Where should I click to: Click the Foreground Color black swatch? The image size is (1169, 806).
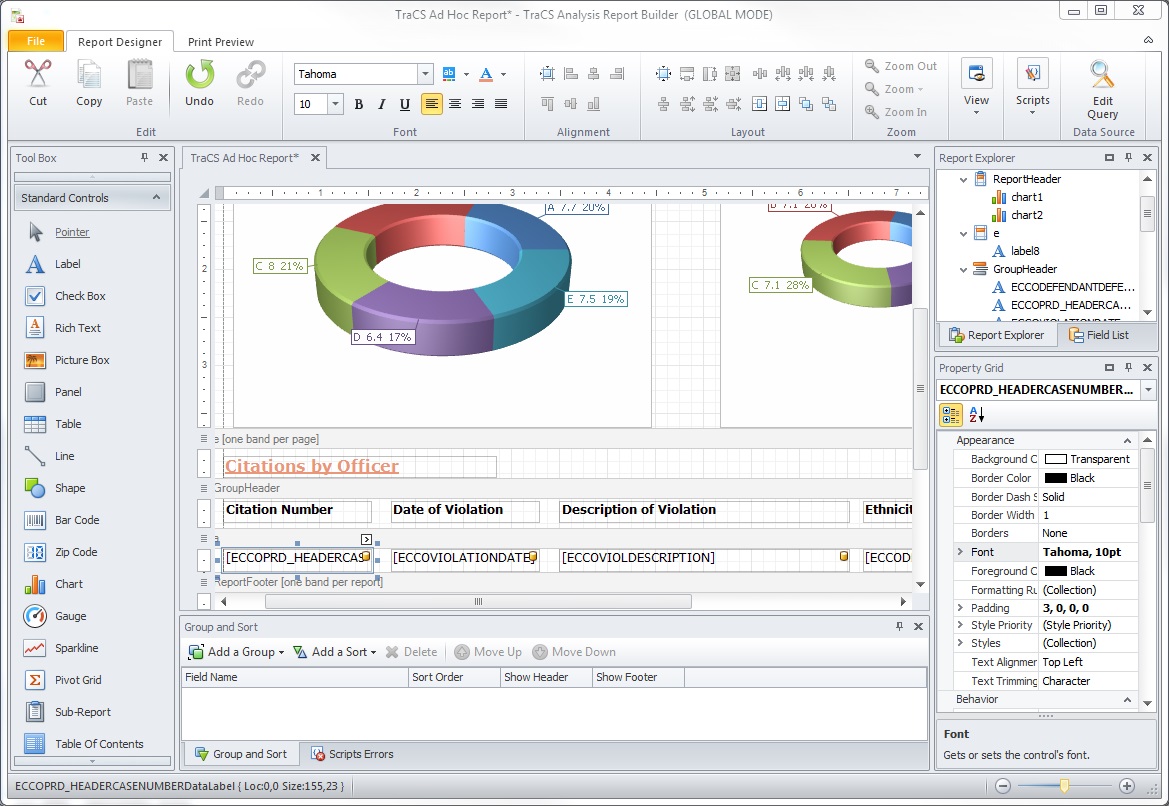pyautogui.click(x=1055, y=571)
